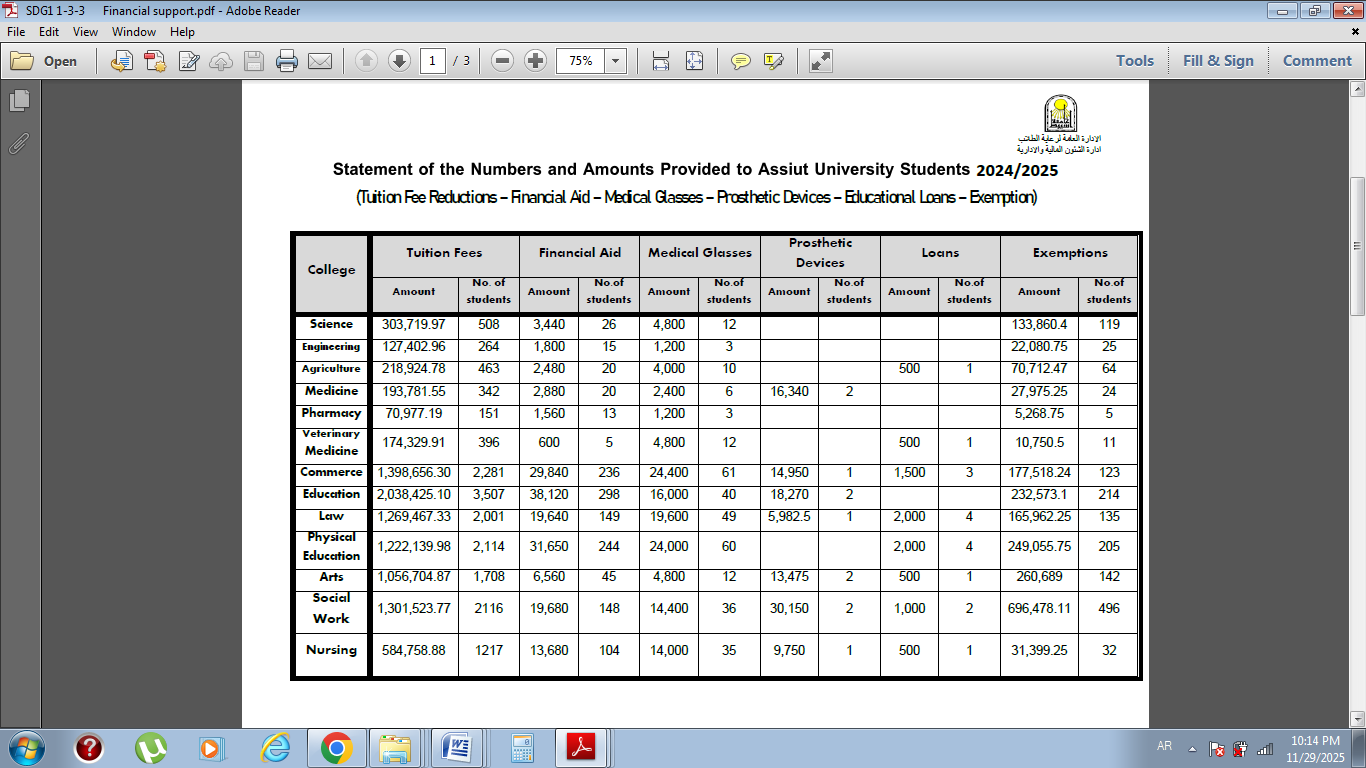This screenshot has height=768, width=1366.
Task: Open the Window menu
Action: pos(133,32)
